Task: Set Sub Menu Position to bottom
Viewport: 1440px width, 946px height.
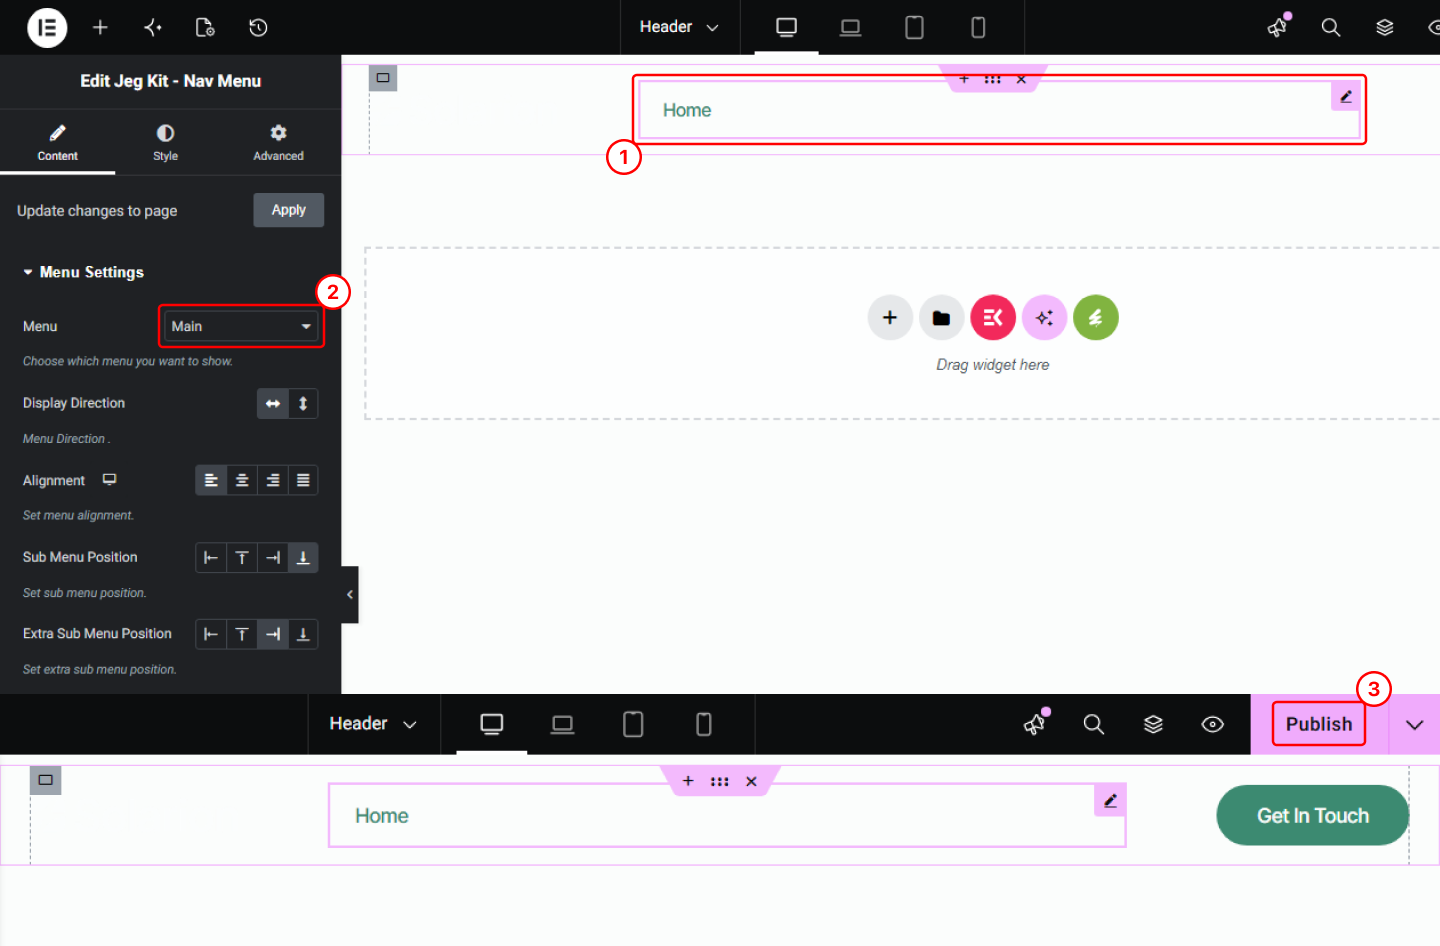Action: 303,558
